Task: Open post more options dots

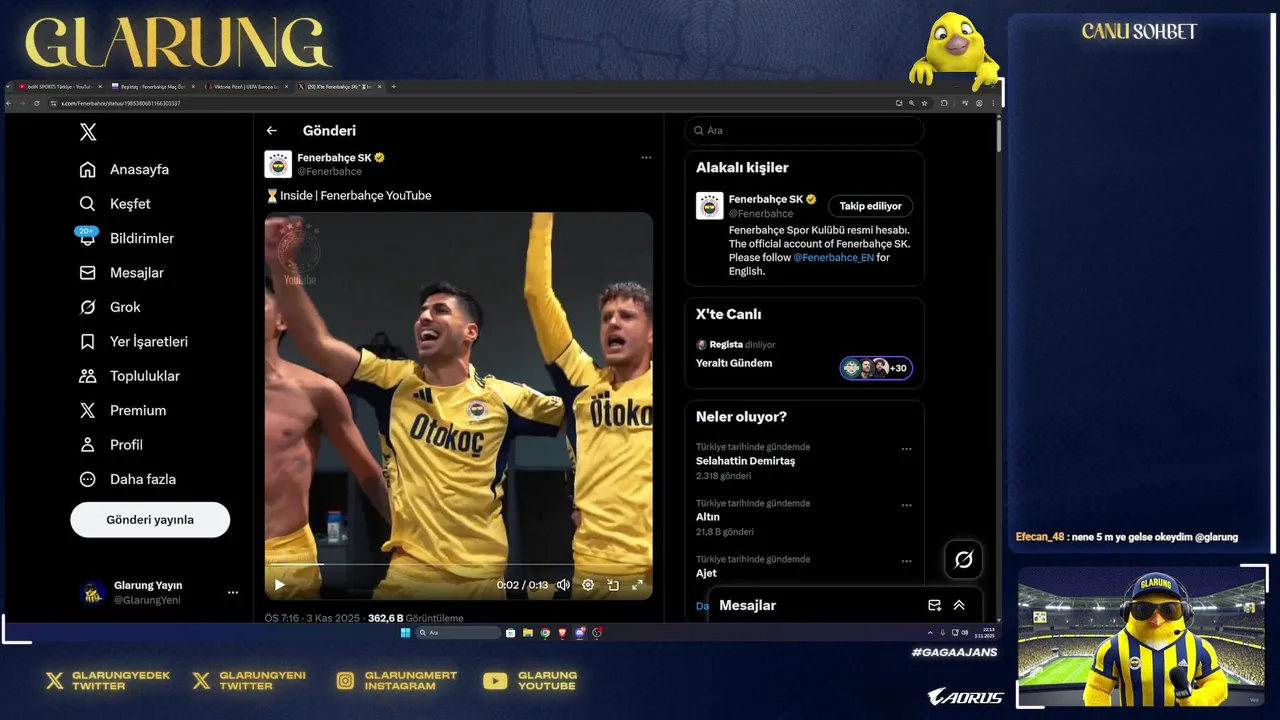Action: pos(646,158)
